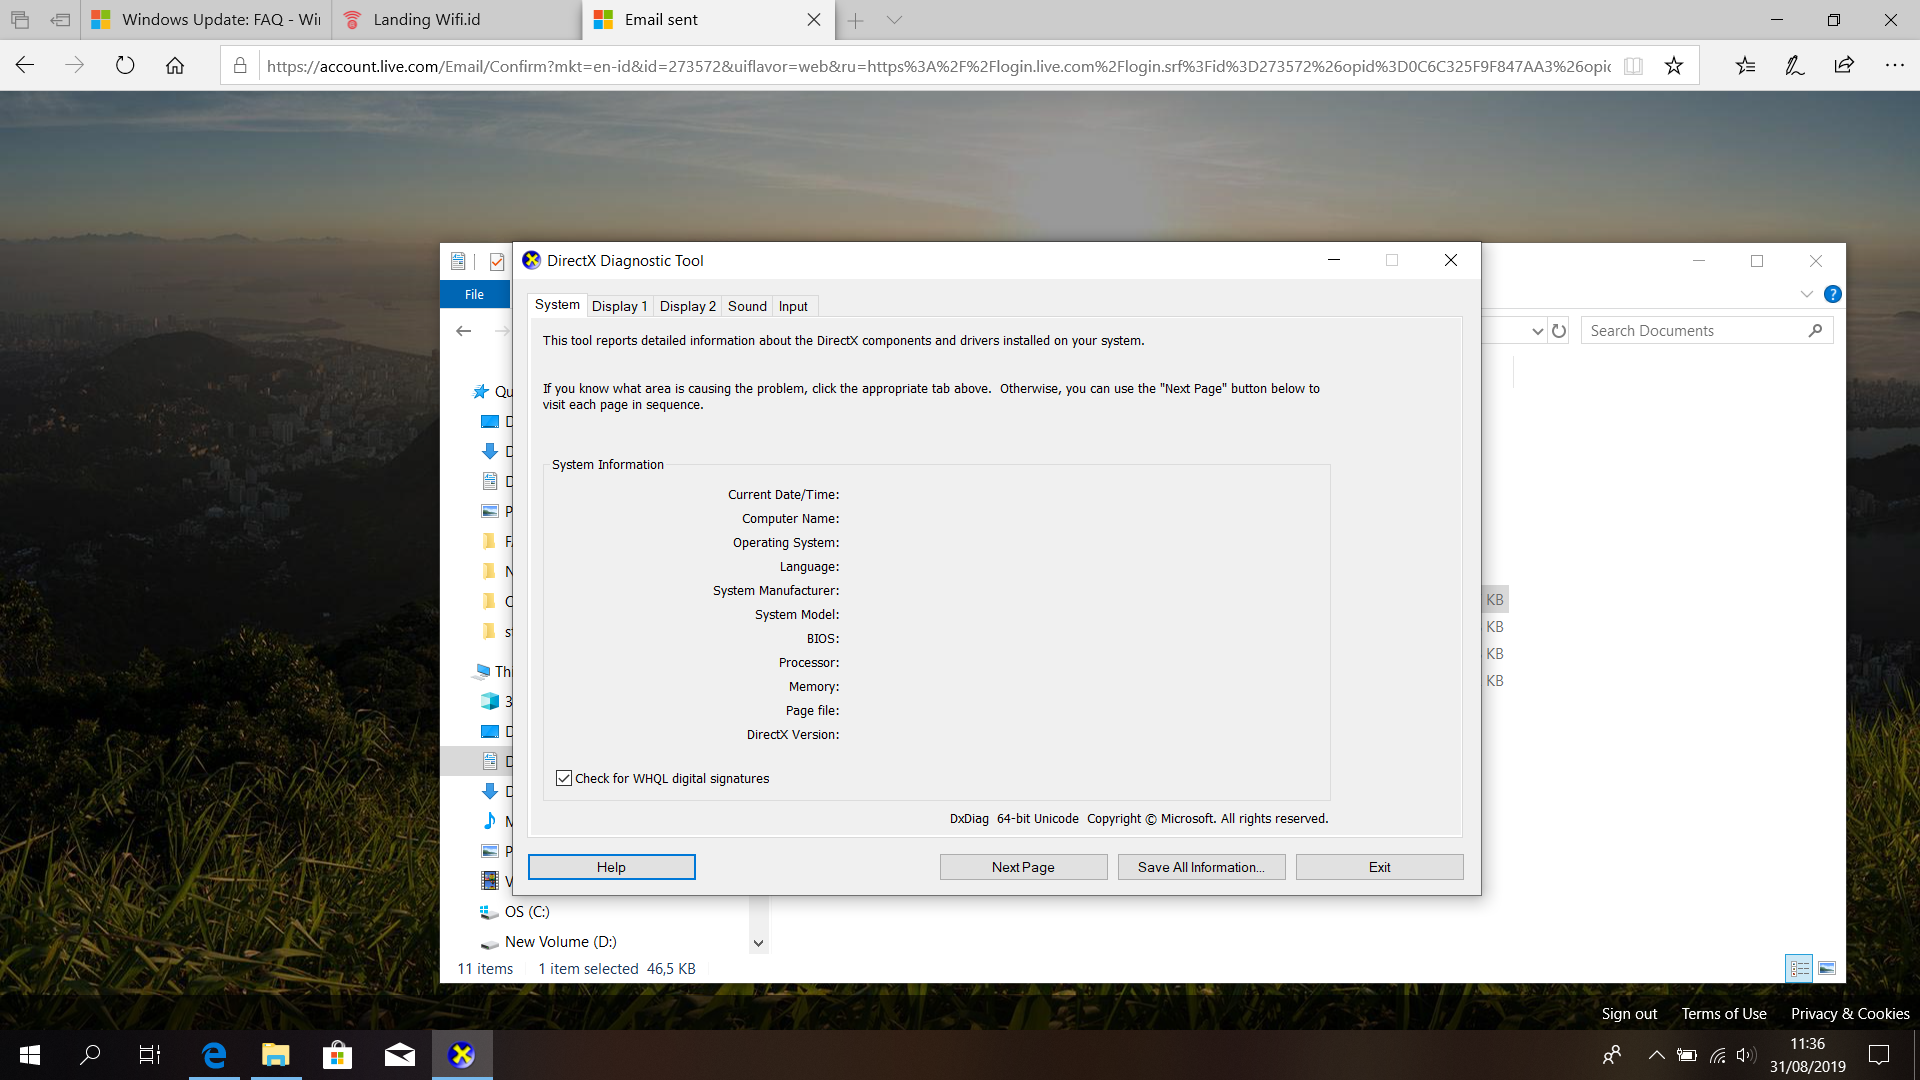Switch to File Explorer on the taskbar
The width and height of the screenshot is (1920, 1080).
[x=276, y=1055]
